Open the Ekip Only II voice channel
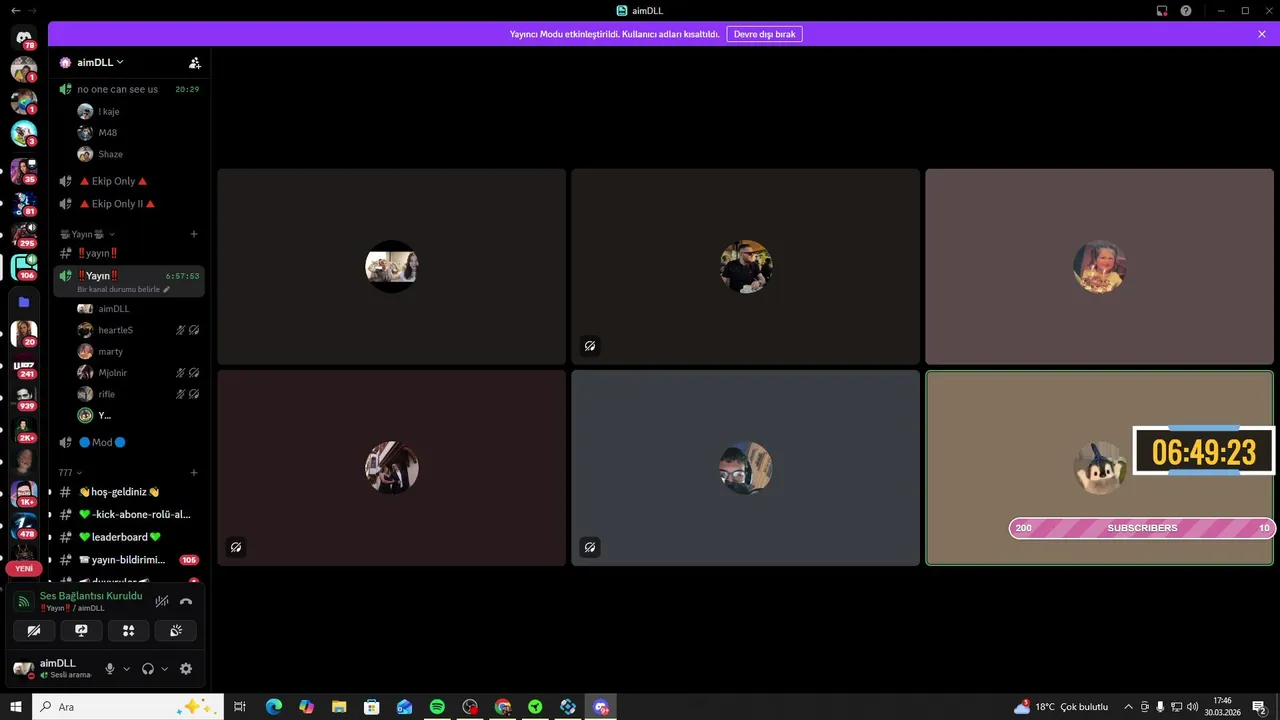Screen dimensions: 1280x720 tap(129, 204)
